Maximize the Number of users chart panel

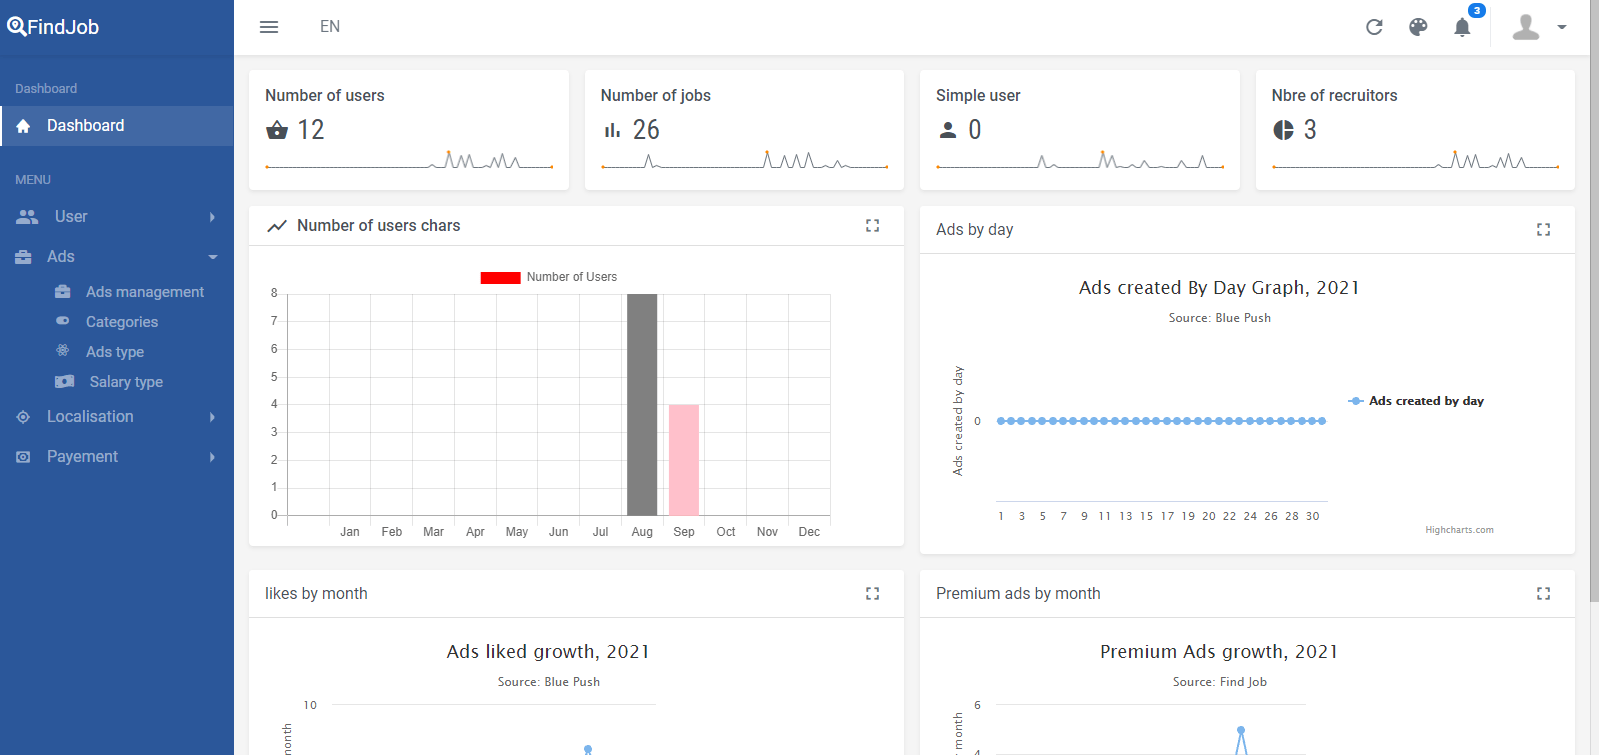click(872, 226)
